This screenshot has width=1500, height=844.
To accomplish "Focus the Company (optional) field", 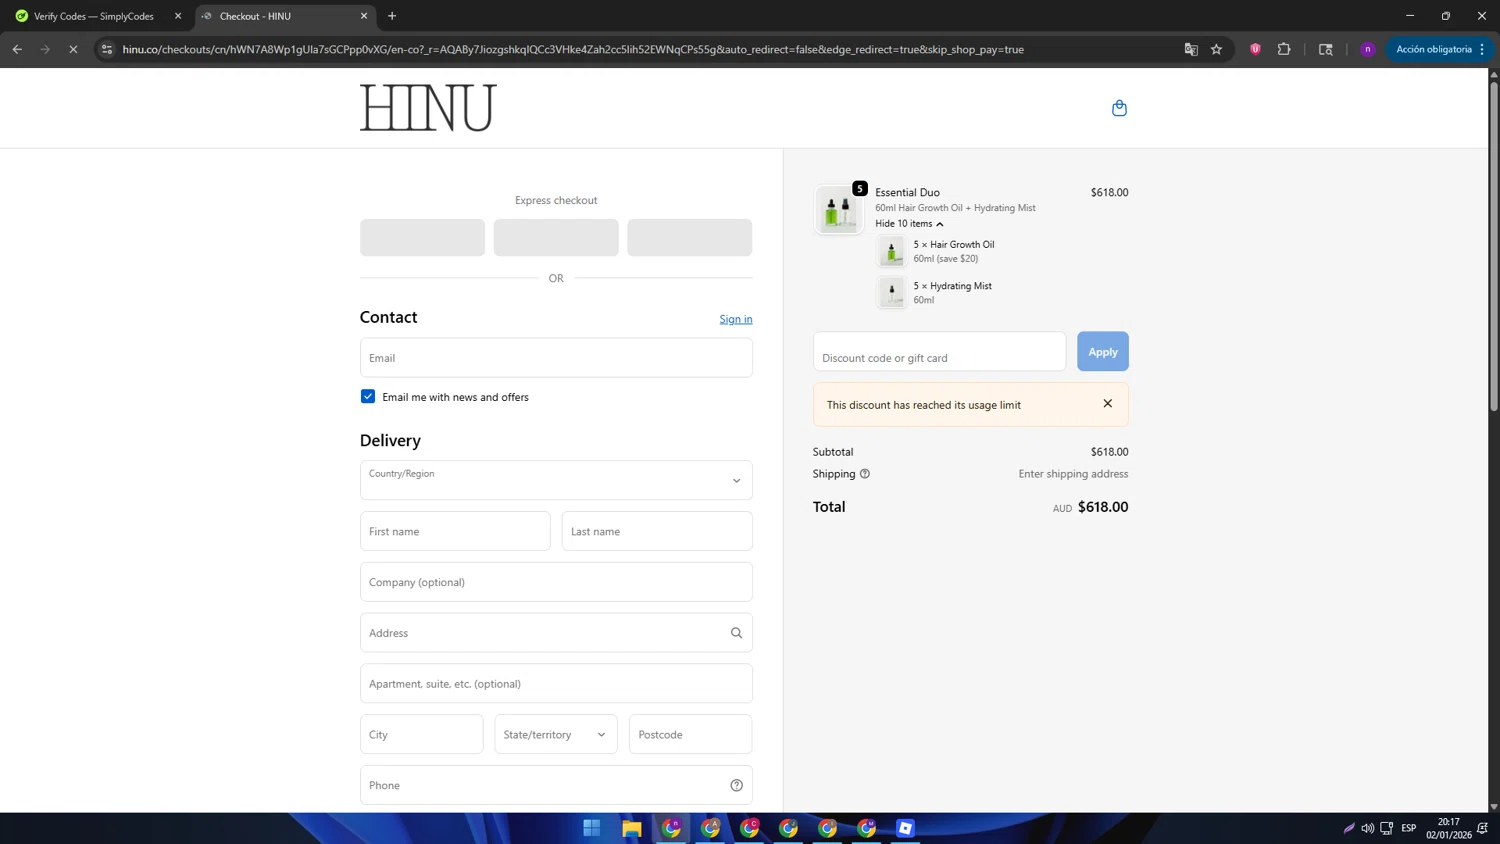I will [x=556, y=582].
